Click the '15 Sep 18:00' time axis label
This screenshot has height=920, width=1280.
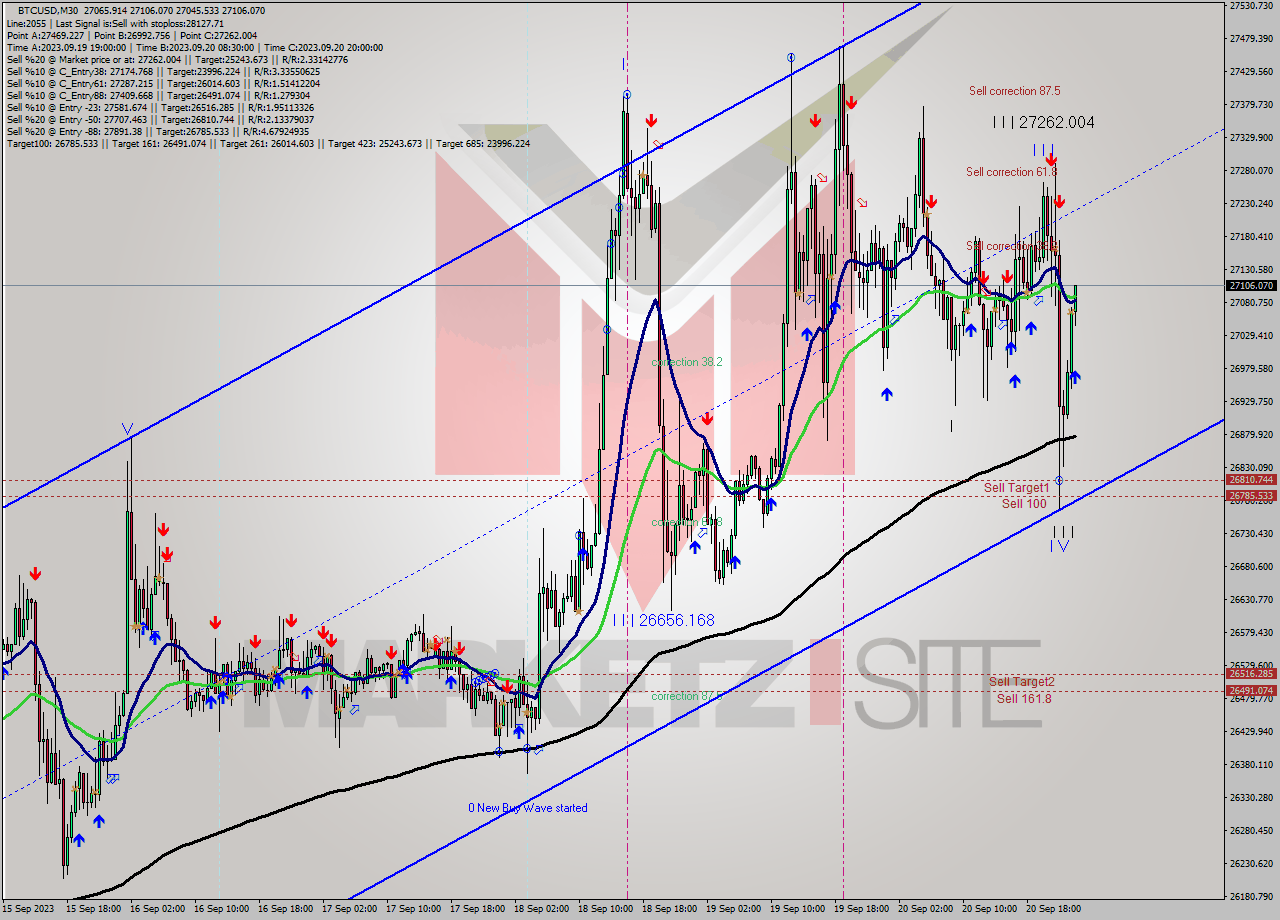93,909
